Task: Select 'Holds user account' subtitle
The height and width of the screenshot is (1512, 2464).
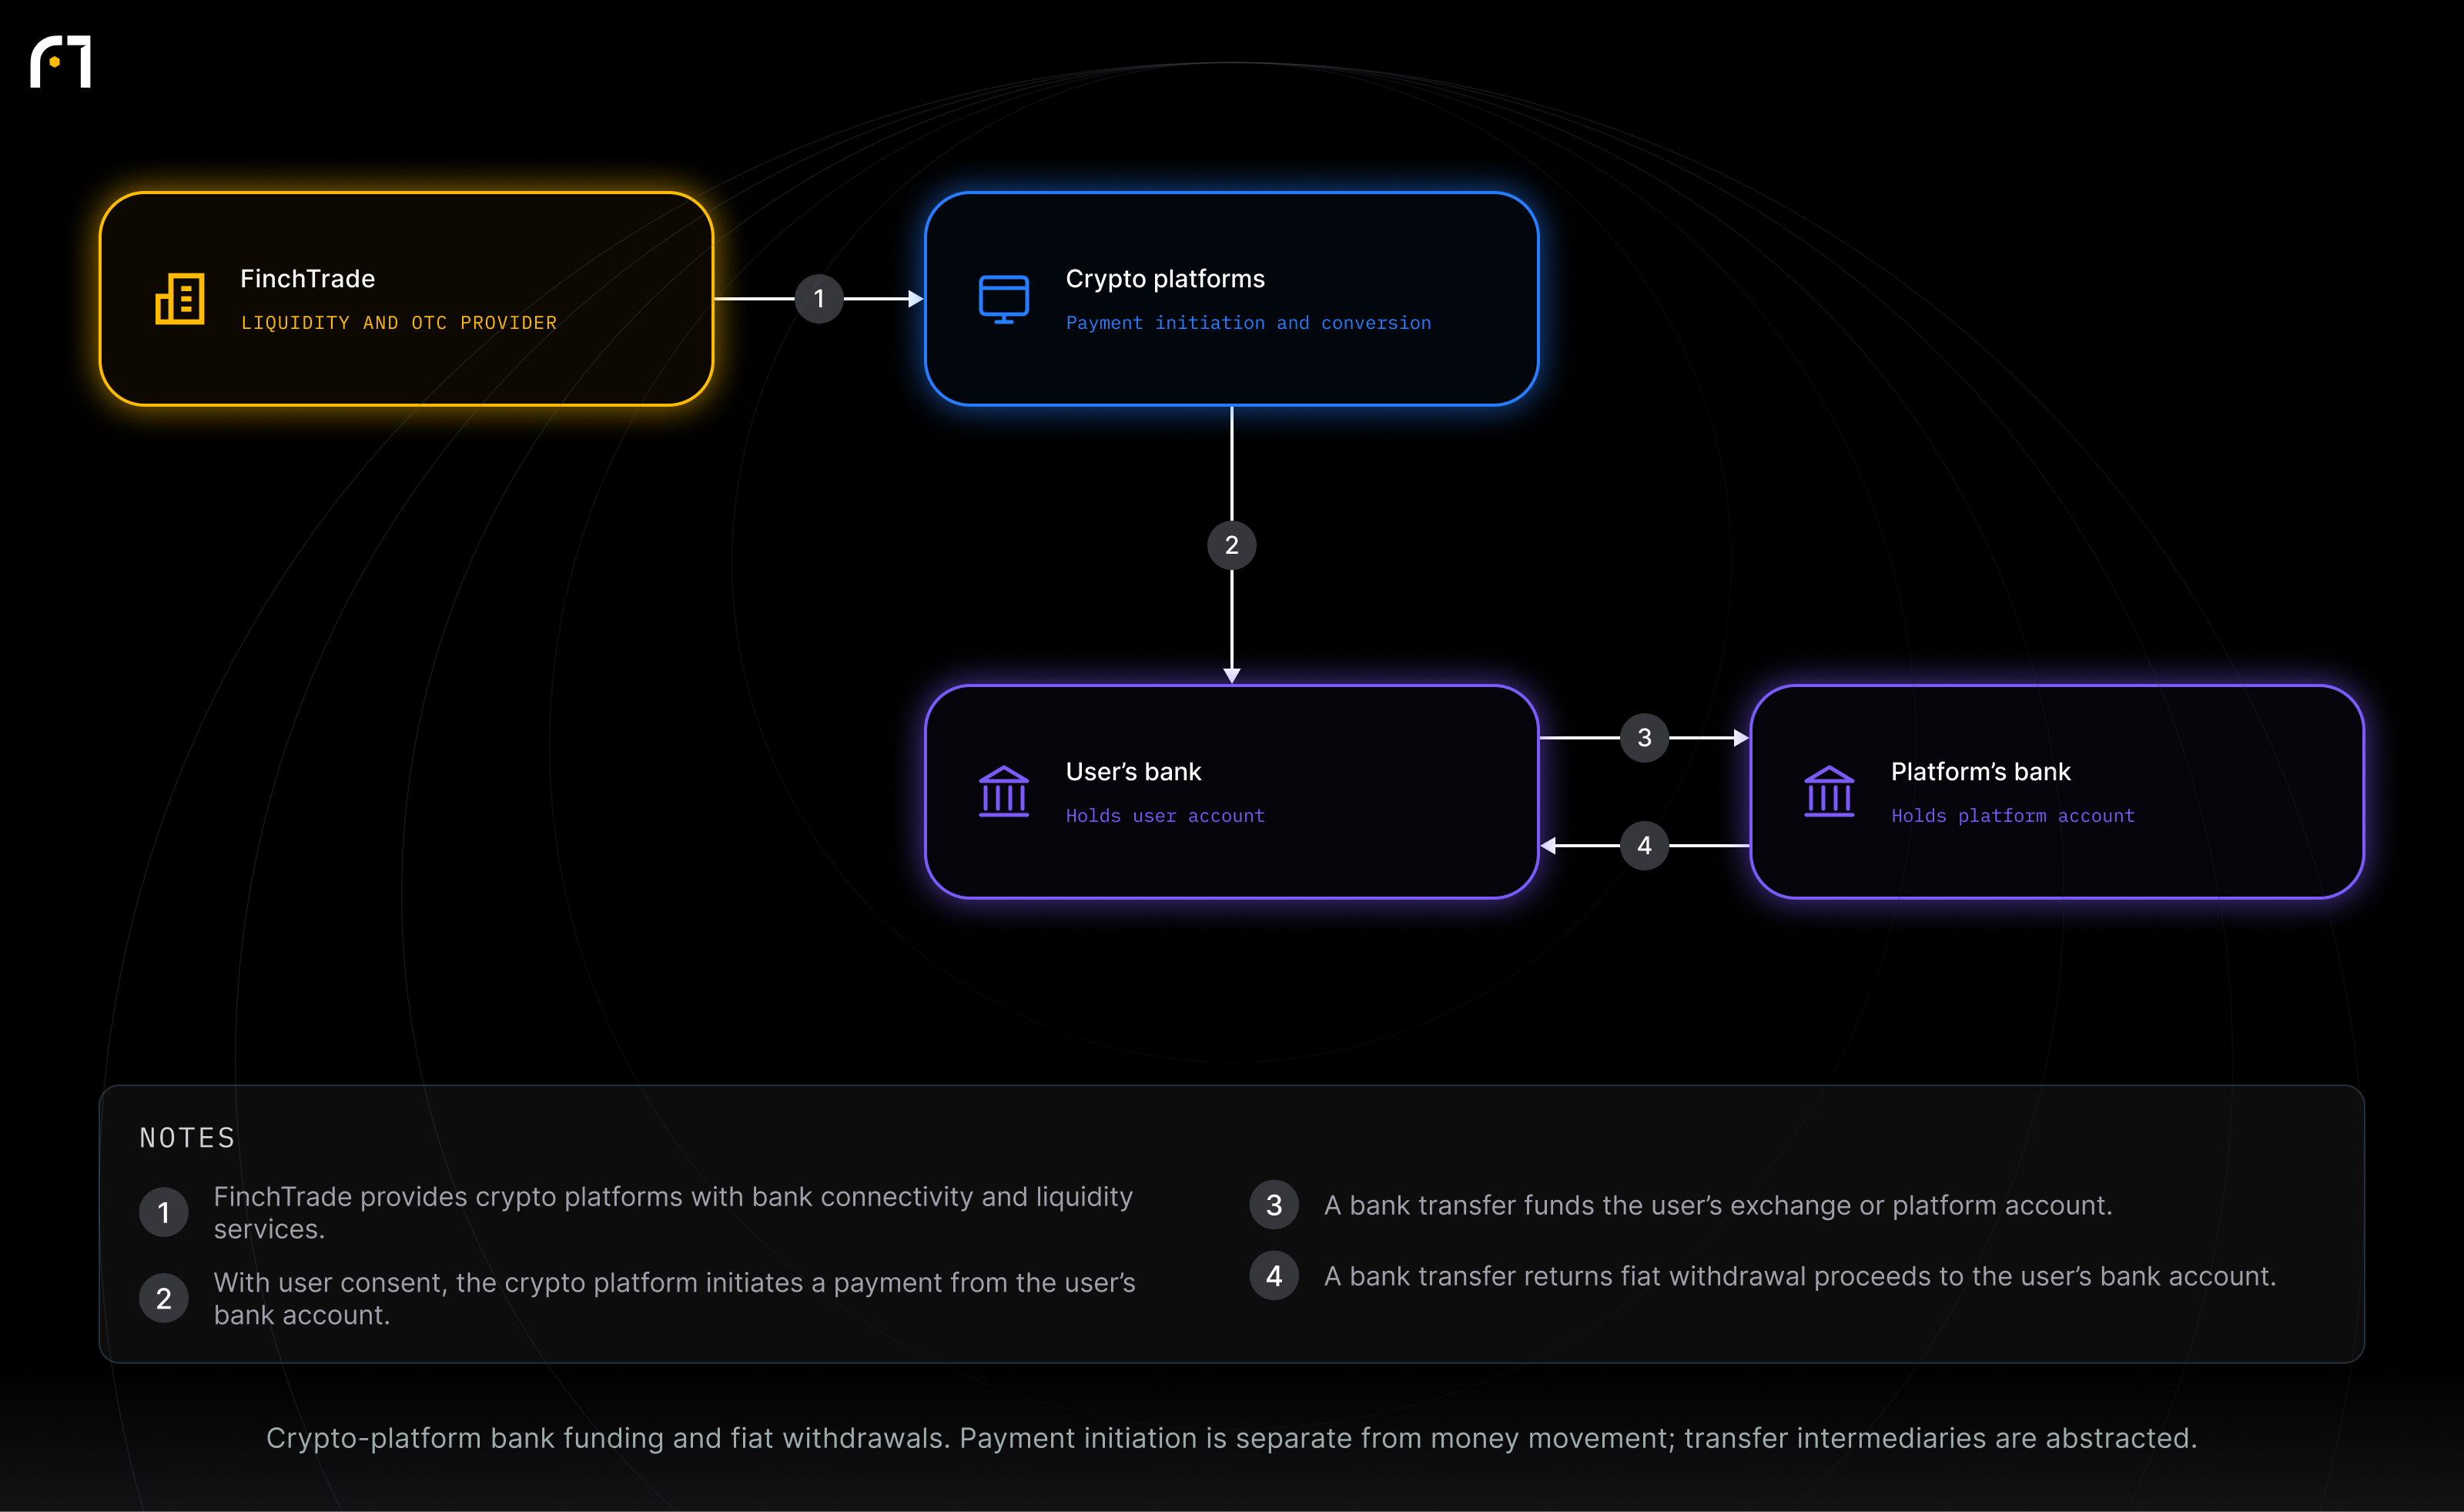Action: pos(1165,816)
